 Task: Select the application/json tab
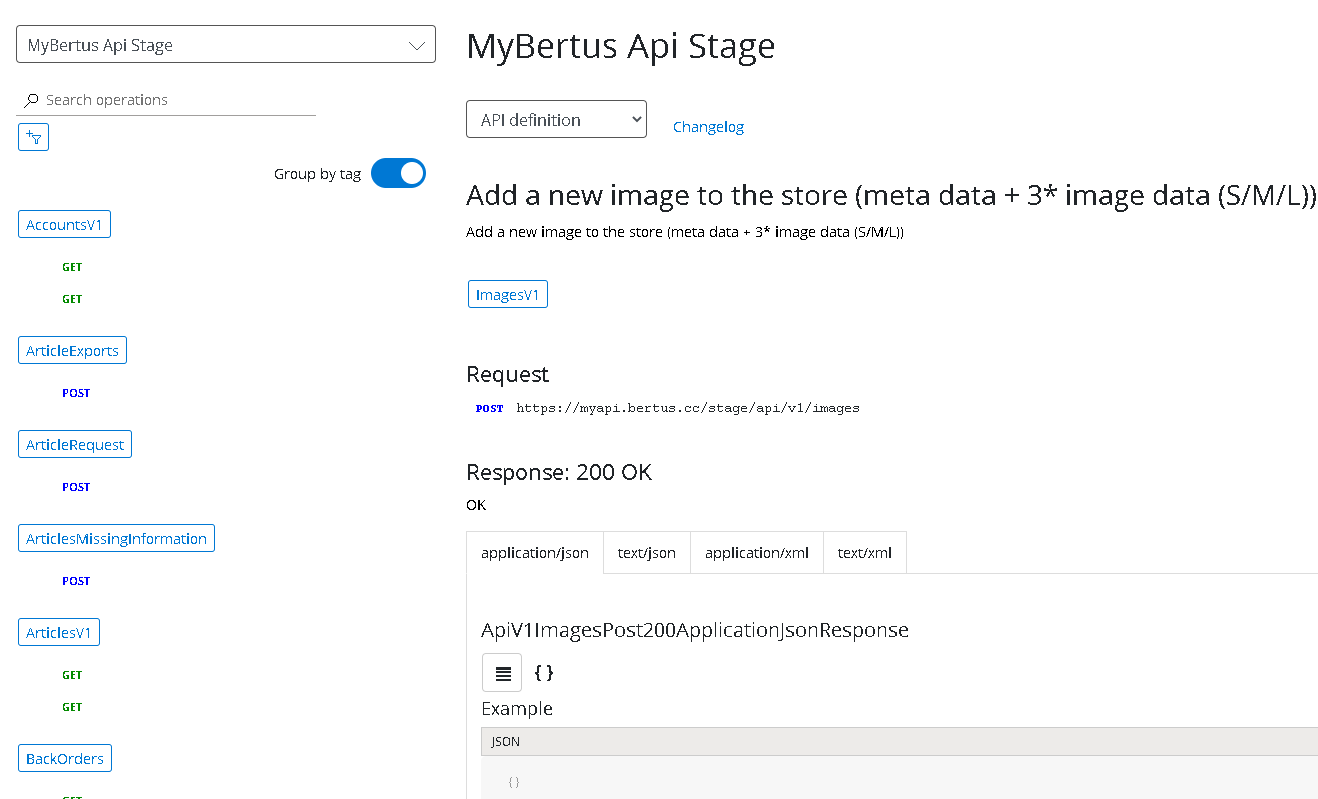pyautogui.click(x=535, y=552)
